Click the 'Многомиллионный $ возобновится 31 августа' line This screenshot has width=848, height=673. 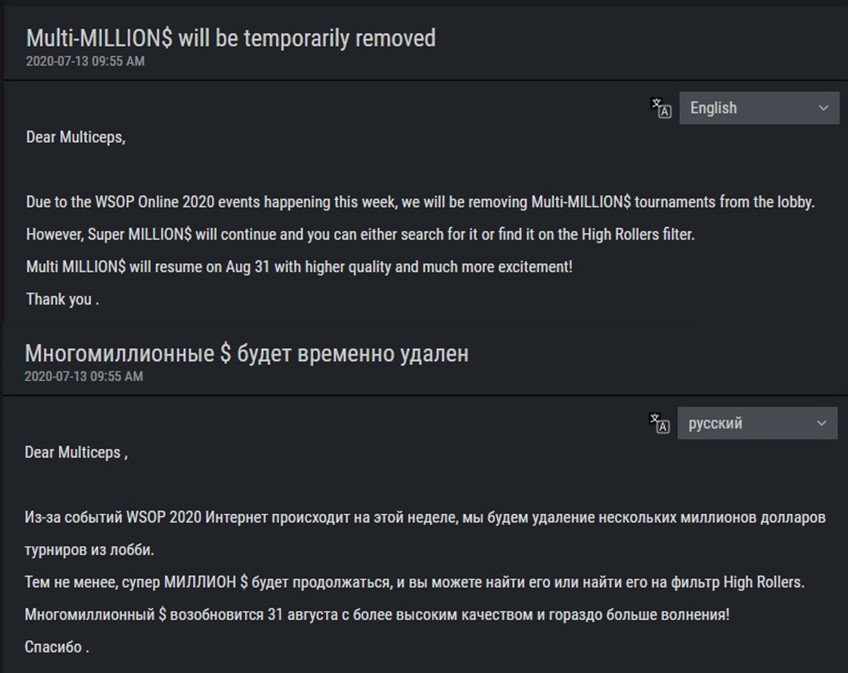pyautogui.click(x=377, y=615)
